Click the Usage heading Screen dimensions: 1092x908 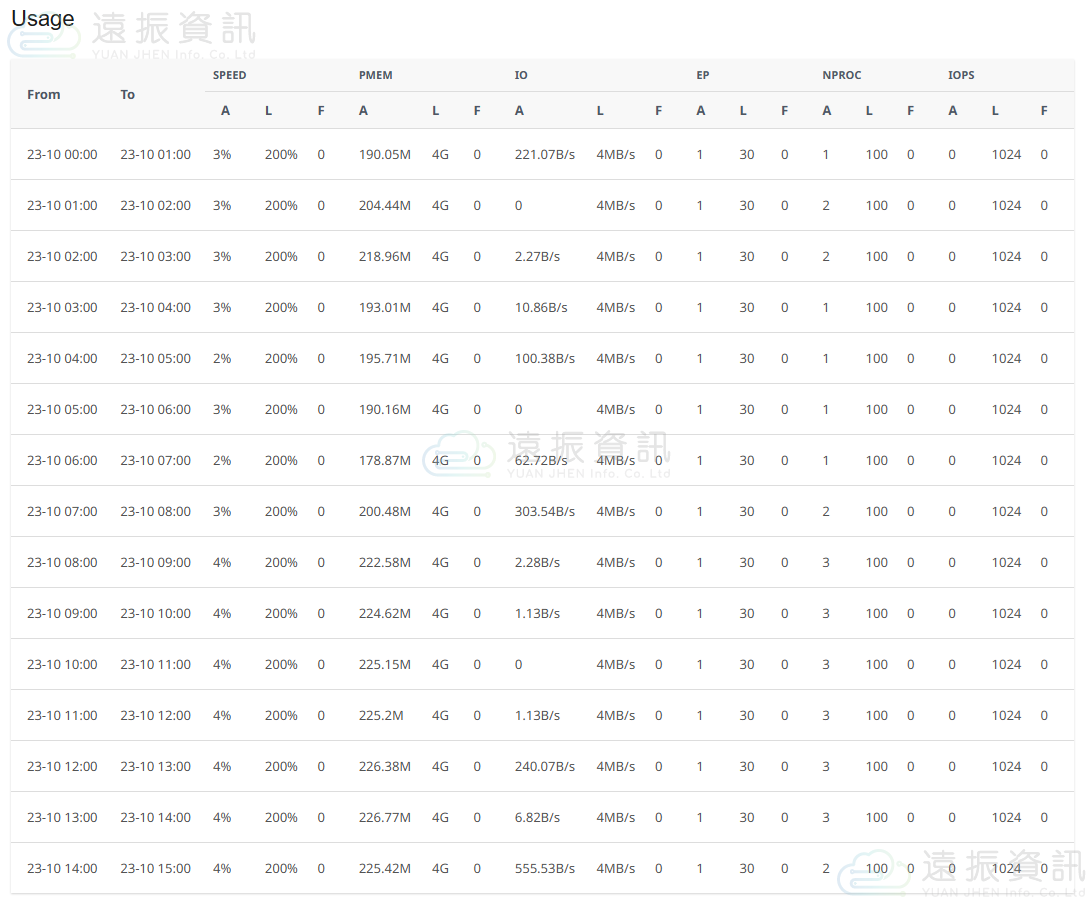point(43,19)
